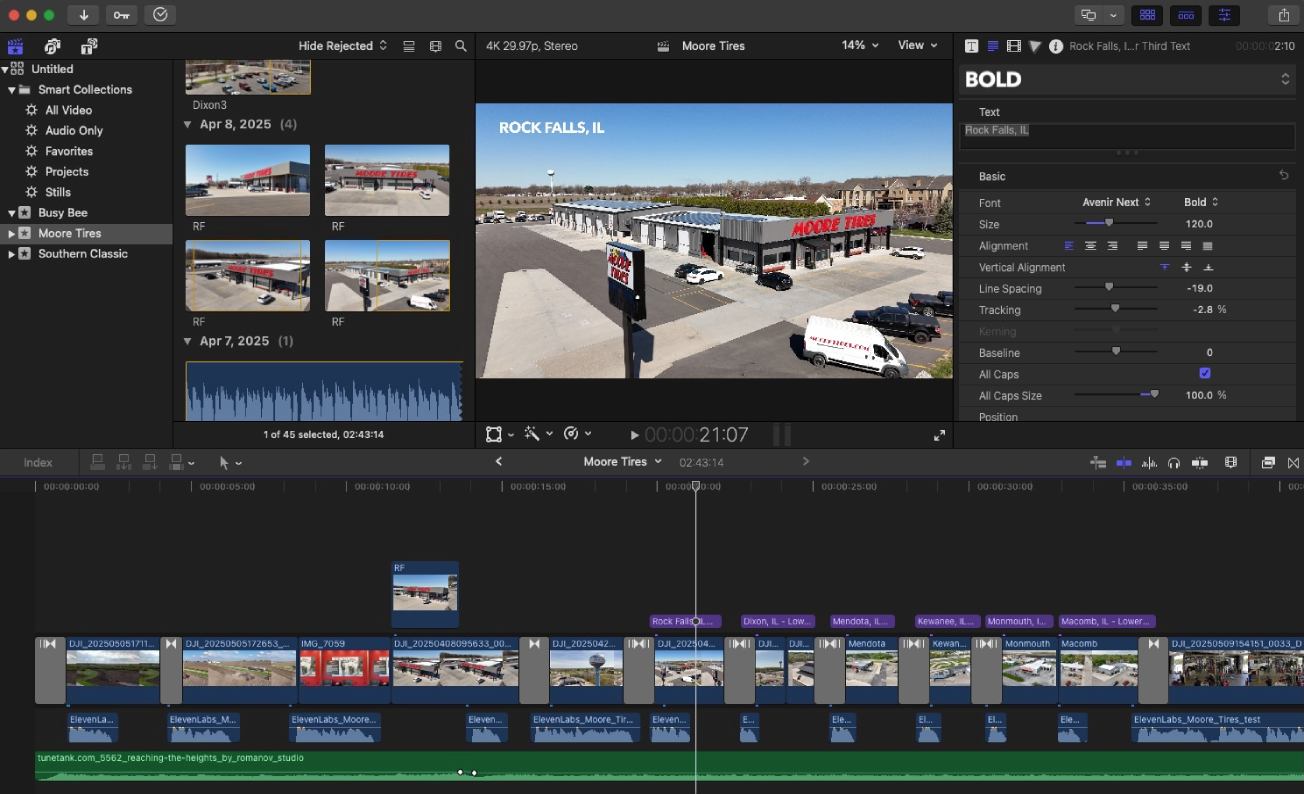1304x794 pixels.
Task: Open the viewer zoom 14% dropdown
Action: click(860, 46)
